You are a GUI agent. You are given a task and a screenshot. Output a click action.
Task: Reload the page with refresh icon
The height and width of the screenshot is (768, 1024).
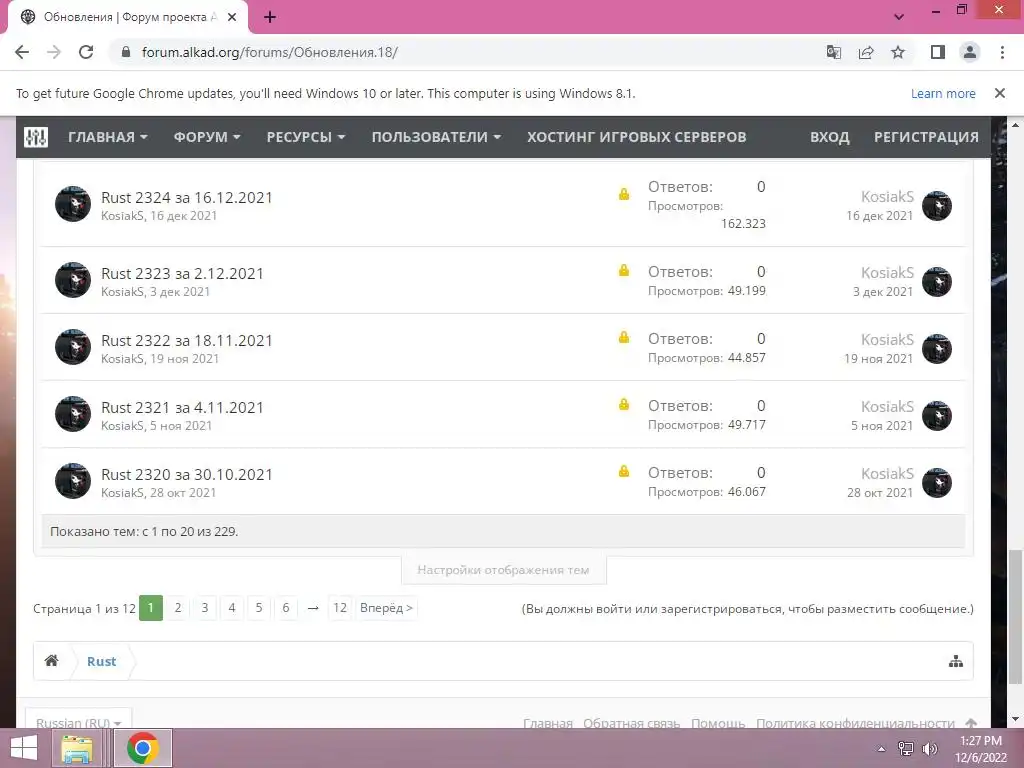pos(86,52)
